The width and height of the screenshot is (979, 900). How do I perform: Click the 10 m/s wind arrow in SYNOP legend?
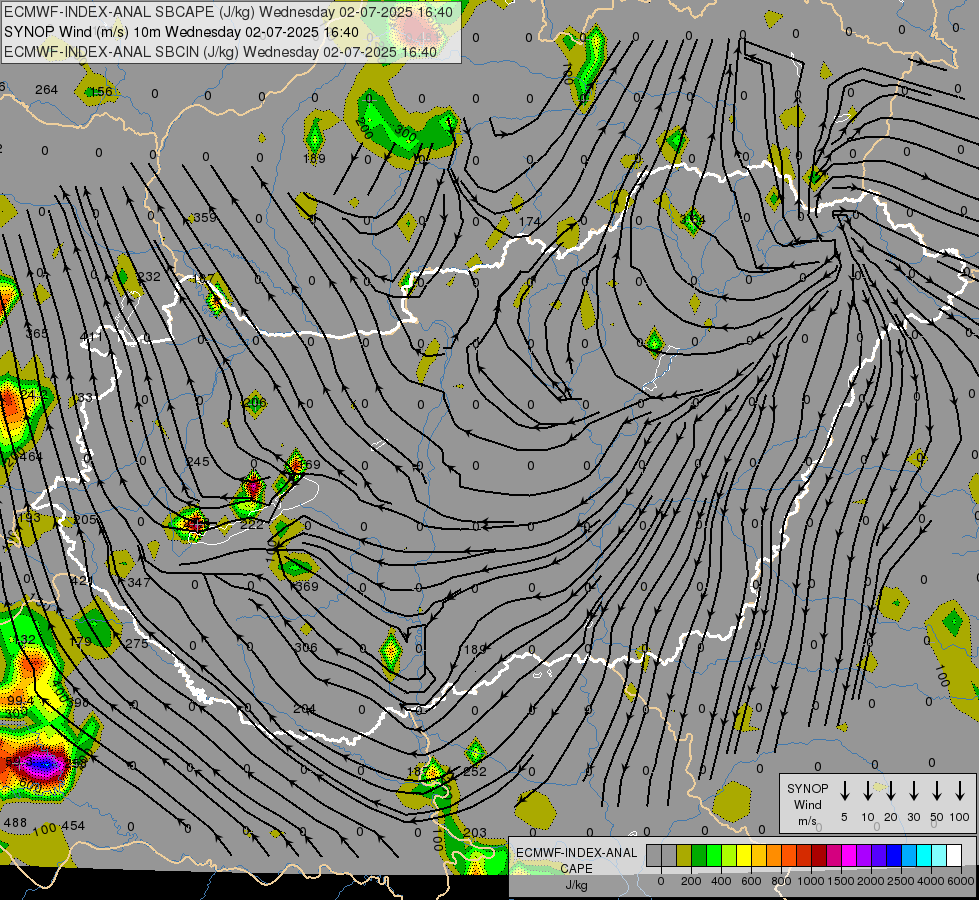pos(868,791)
